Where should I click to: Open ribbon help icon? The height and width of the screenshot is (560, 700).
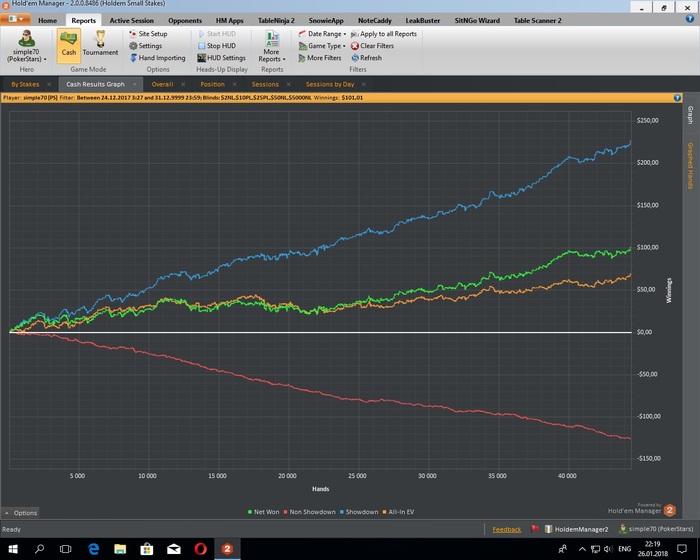pos(690,19)
